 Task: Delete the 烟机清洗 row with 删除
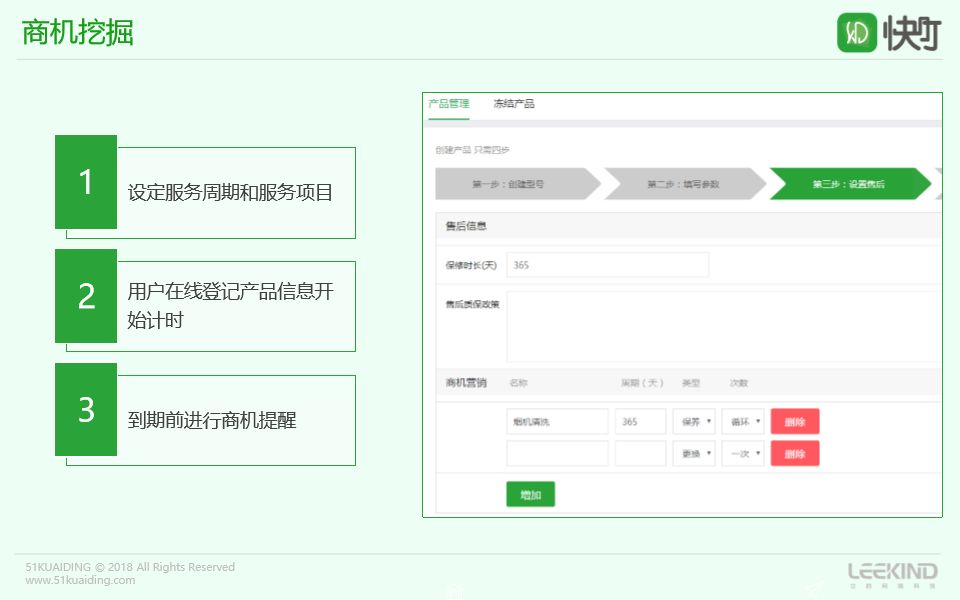[x=795, y=422]
